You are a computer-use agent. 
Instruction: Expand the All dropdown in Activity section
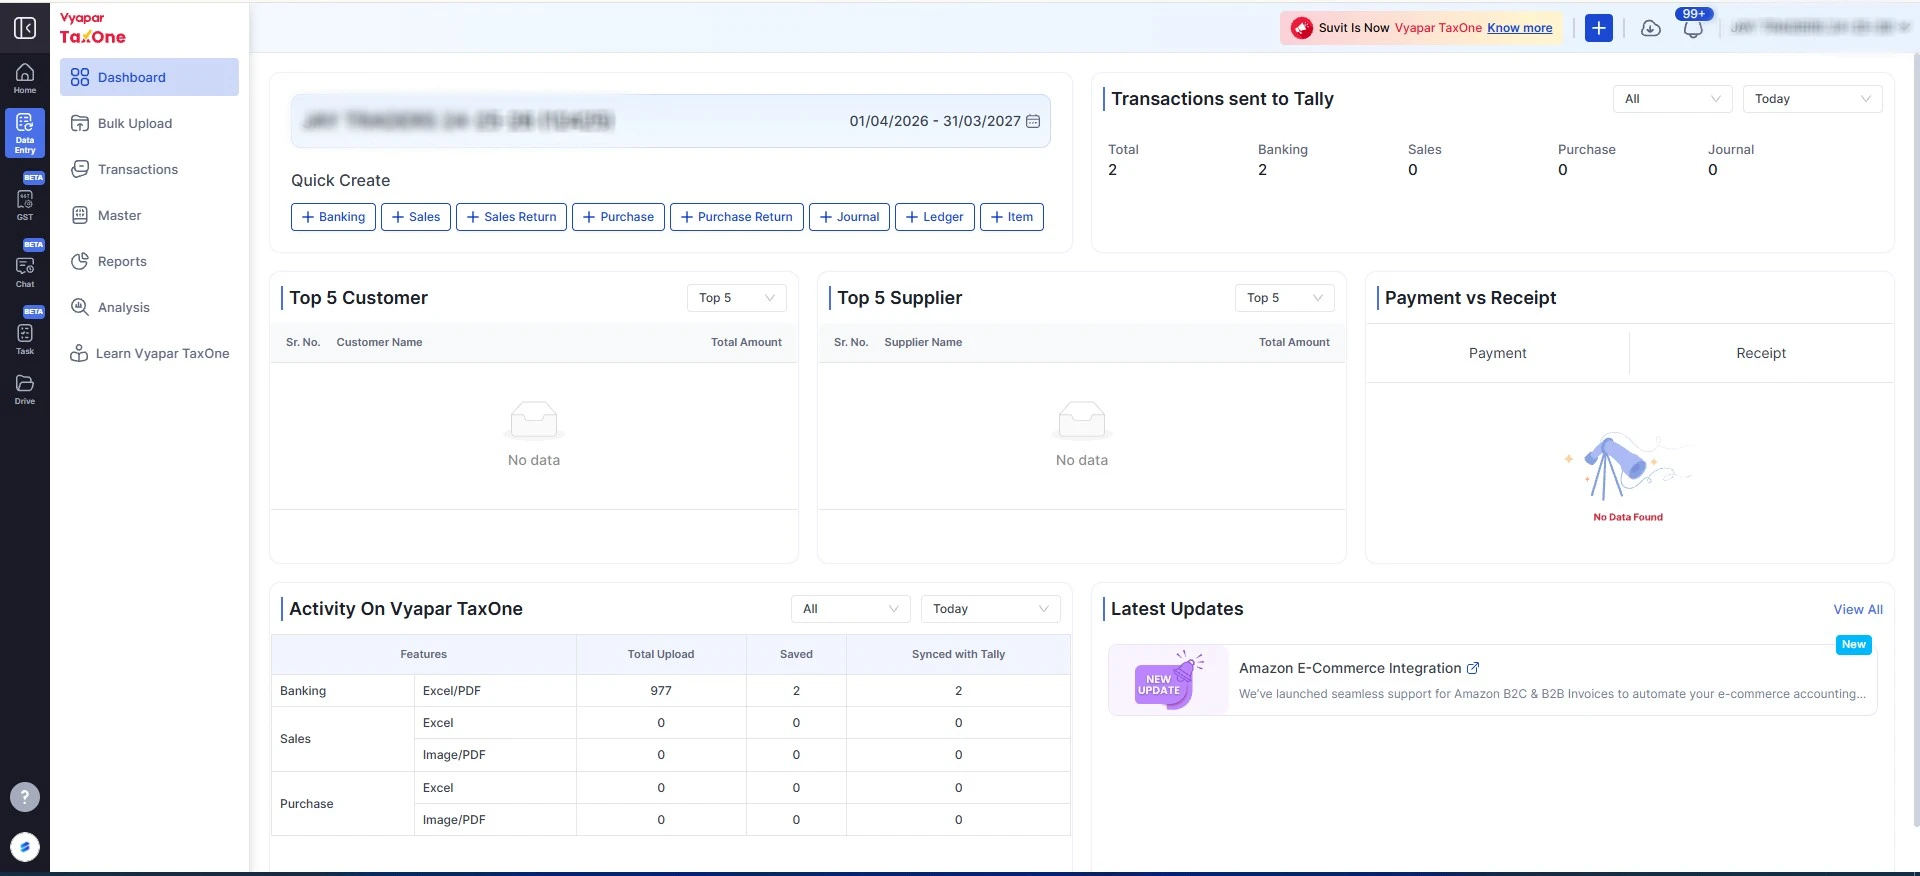click(x=850, y=609)
